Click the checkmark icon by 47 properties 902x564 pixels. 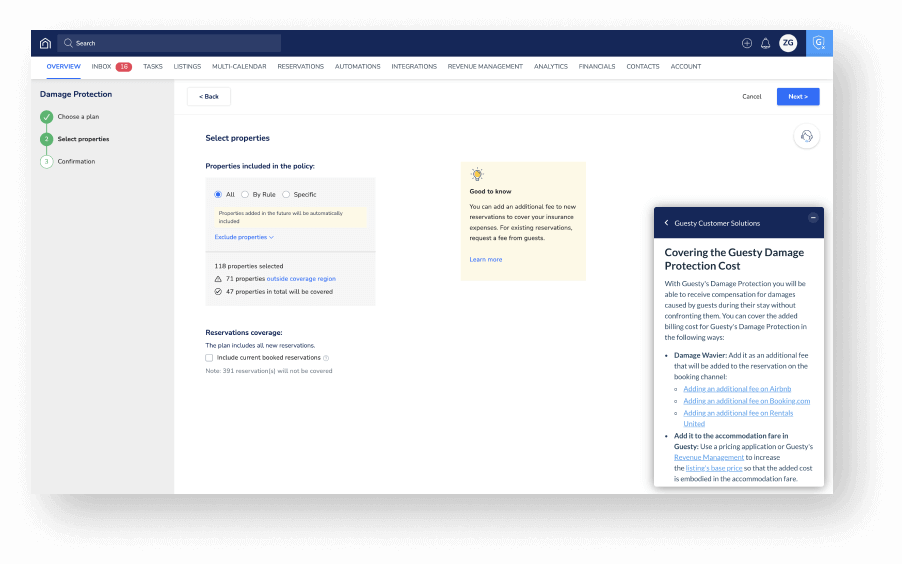(218, 292)
